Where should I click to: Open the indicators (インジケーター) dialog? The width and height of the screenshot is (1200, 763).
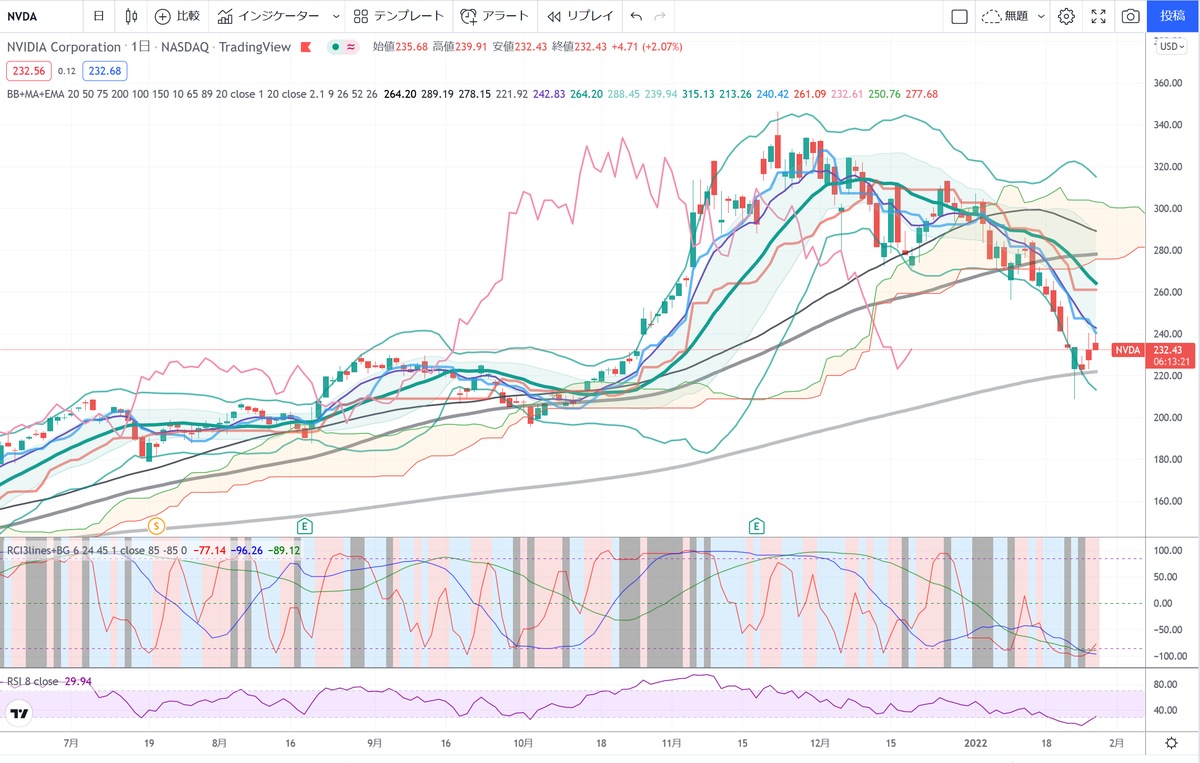tap(269, 16)
